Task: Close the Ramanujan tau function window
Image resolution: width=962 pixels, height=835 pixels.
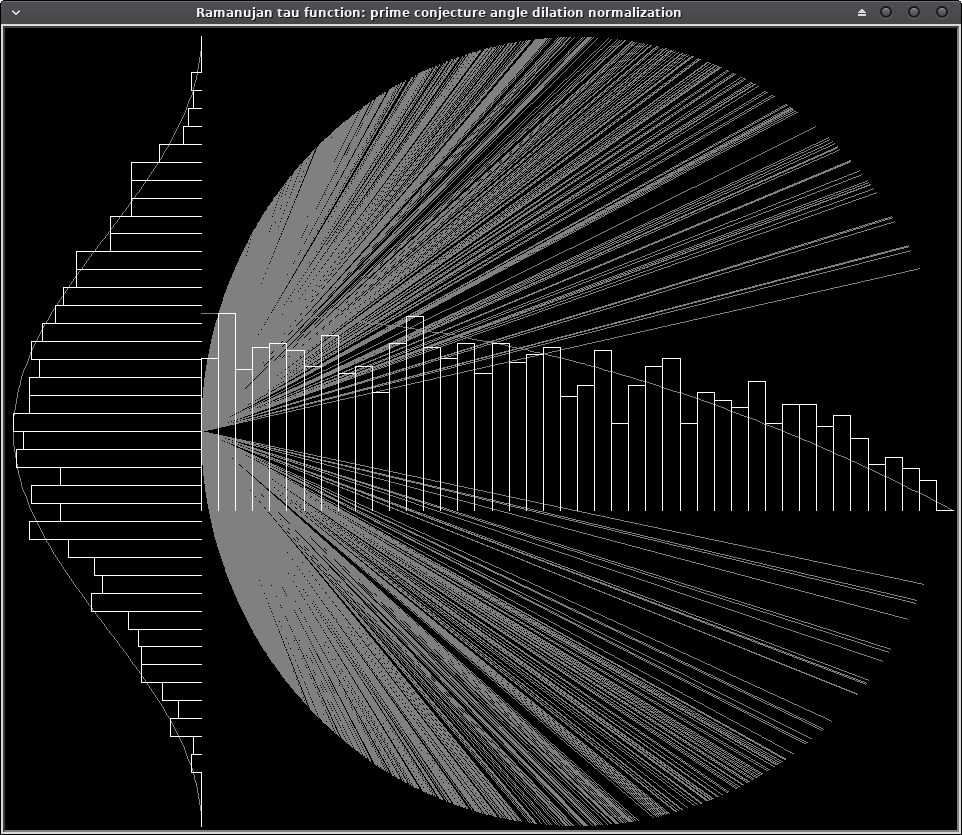Action: tap(942, 12)
